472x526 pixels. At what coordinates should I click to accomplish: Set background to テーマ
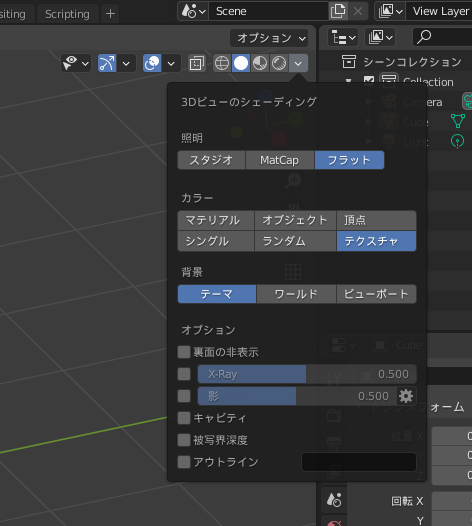point(217,294)
